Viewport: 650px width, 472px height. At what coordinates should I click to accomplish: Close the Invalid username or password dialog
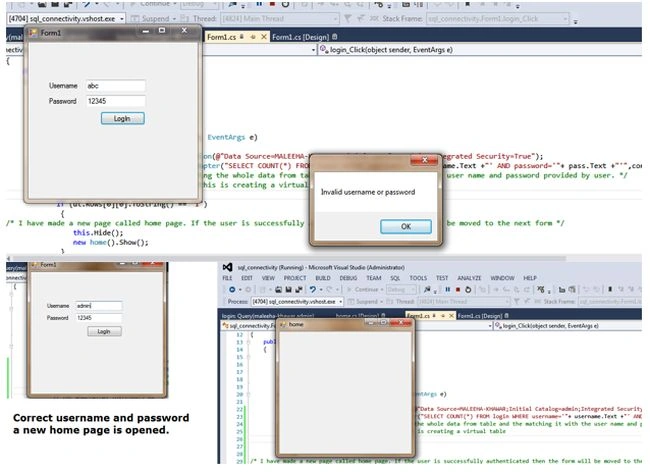(x=424, y=160)
